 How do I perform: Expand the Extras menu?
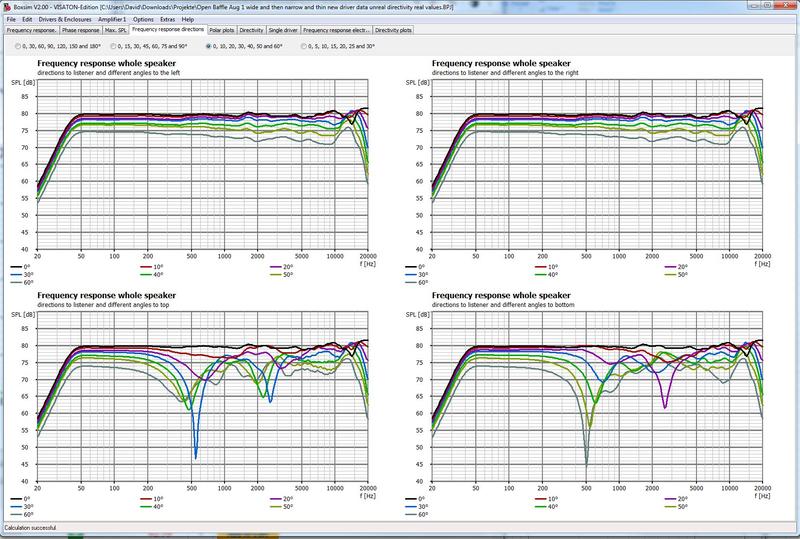[x=169, y=19]
